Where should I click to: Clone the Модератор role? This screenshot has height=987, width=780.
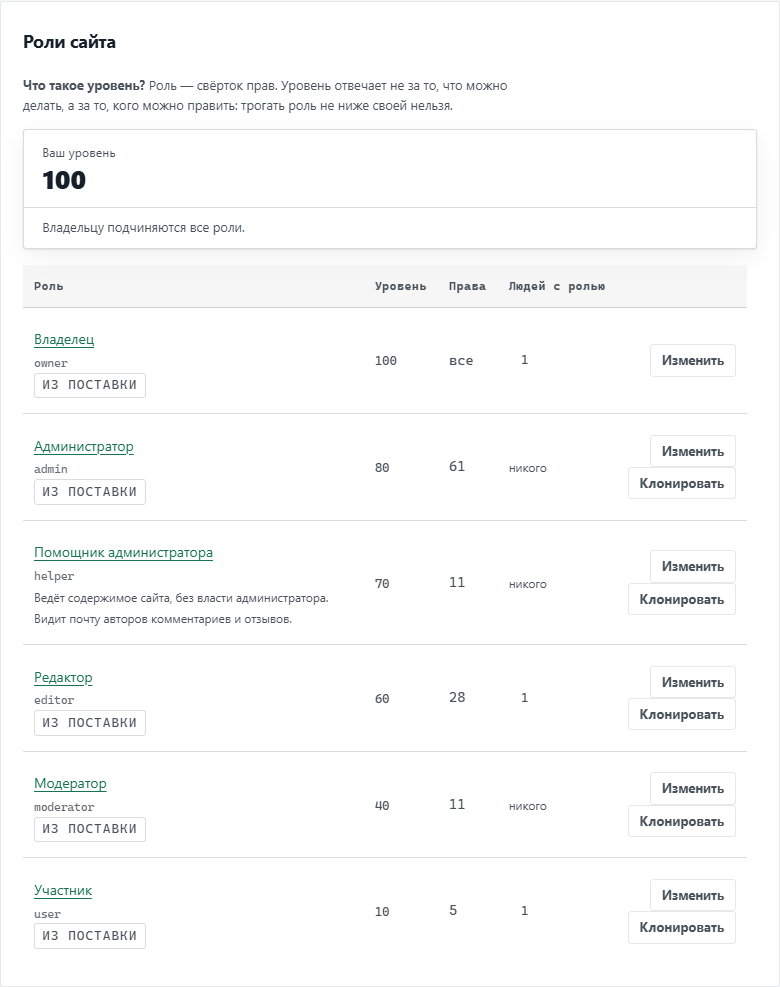coord(682,821)
